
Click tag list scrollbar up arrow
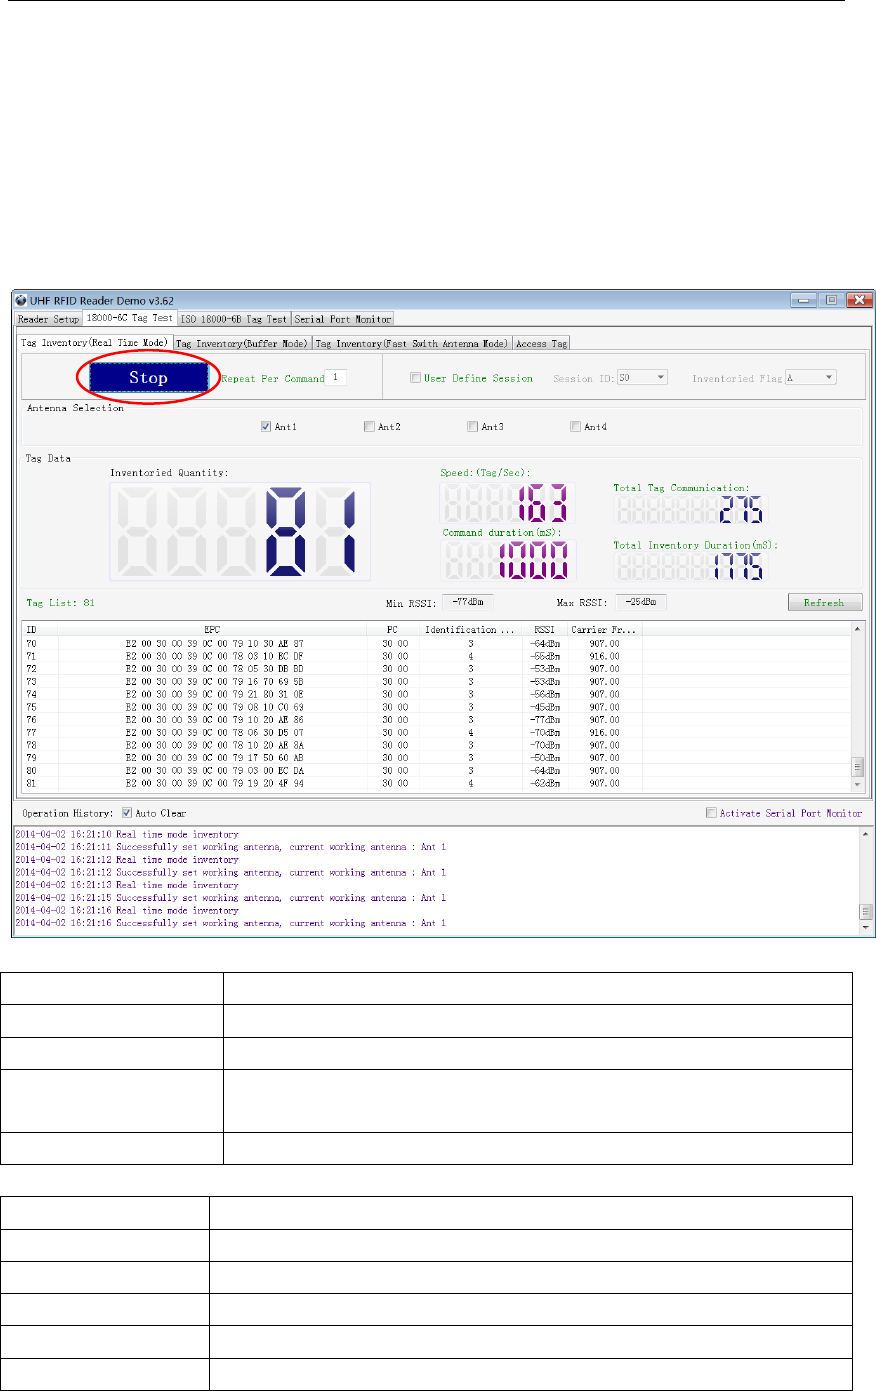[857, 629]
